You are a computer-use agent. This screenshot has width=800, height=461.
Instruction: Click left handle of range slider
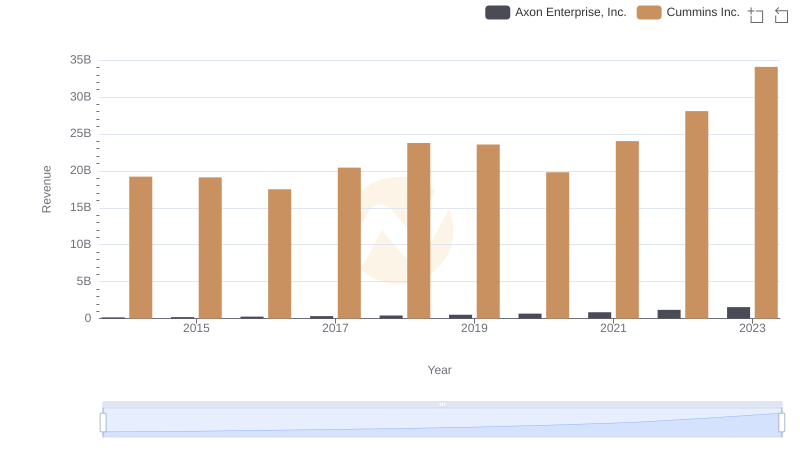(x=103, y=423)
